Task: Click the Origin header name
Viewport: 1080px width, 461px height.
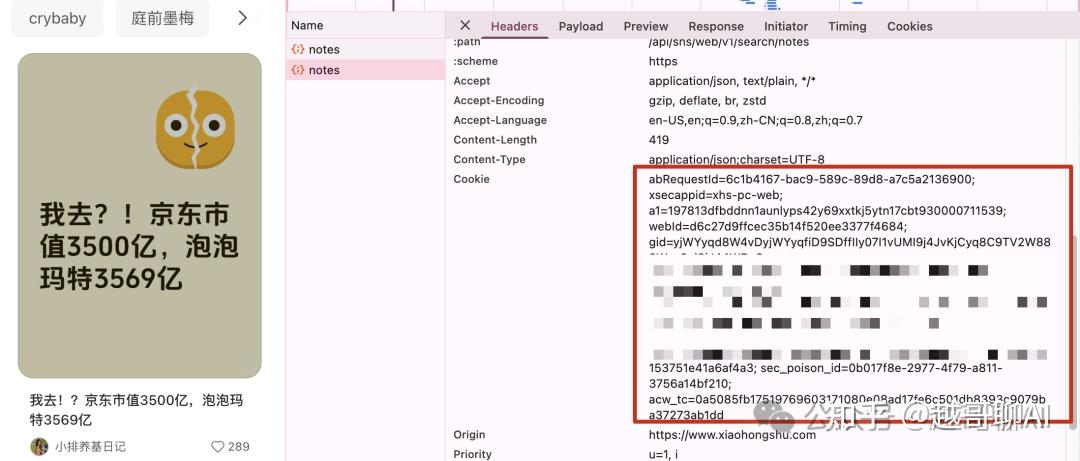Action: [x=469, y=435]
